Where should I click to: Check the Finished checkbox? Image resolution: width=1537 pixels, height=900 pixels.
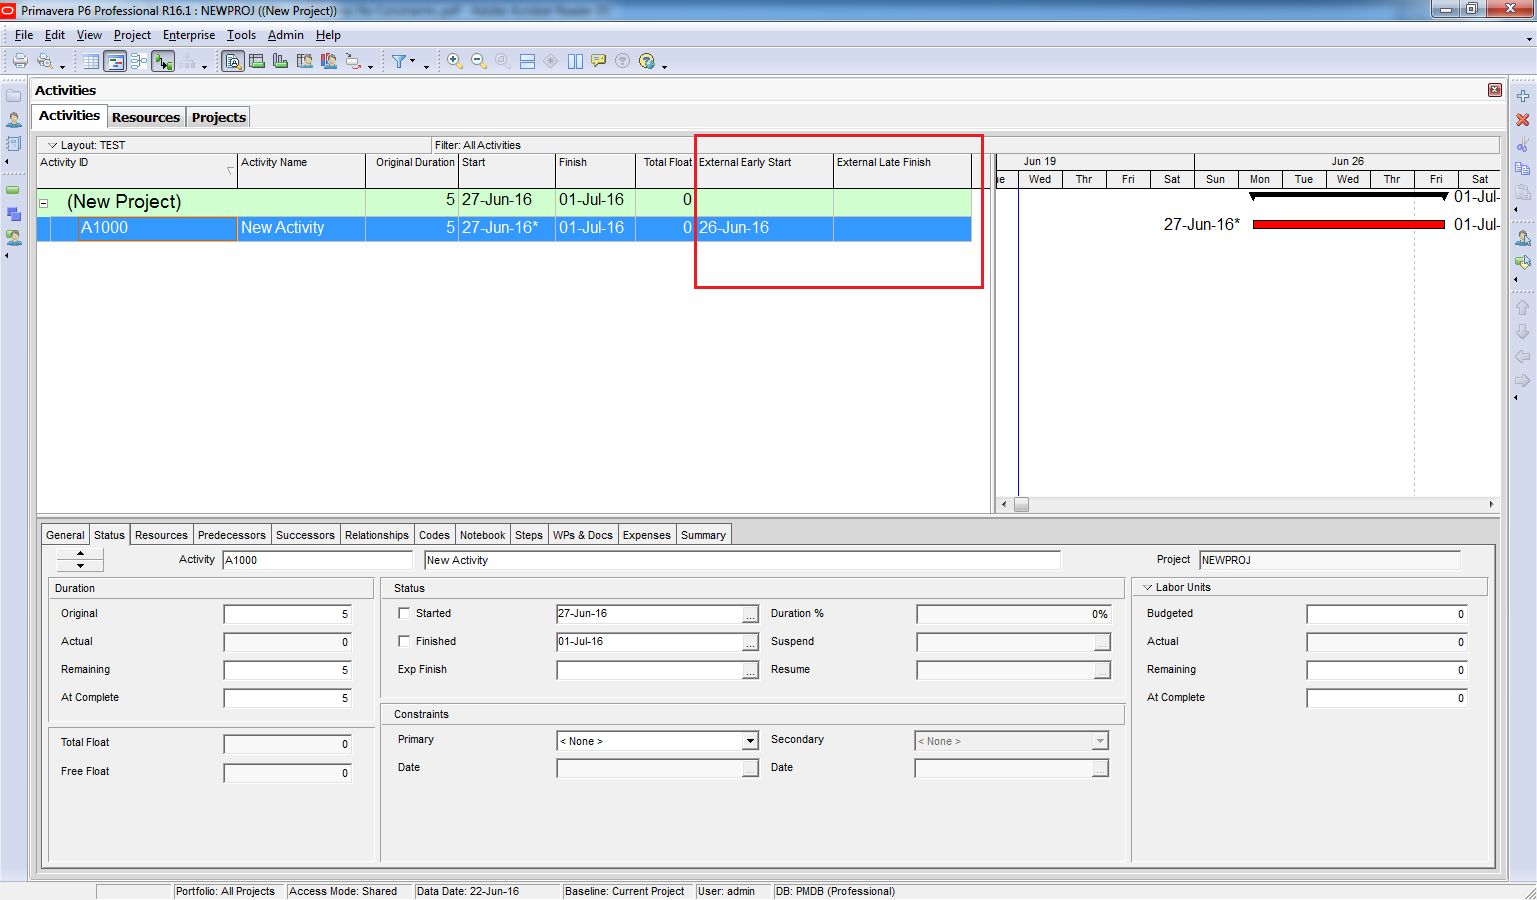(x=404, y=641)
